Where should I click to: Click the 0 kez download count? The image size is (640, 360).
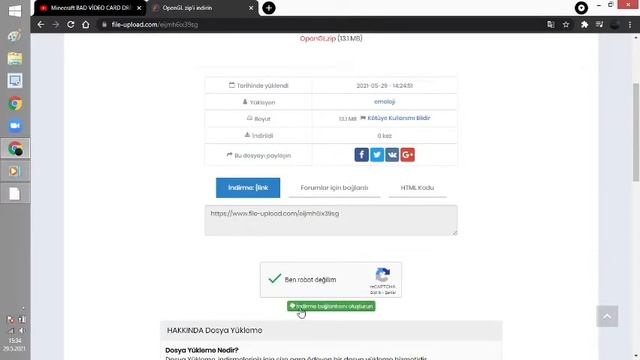384,136
